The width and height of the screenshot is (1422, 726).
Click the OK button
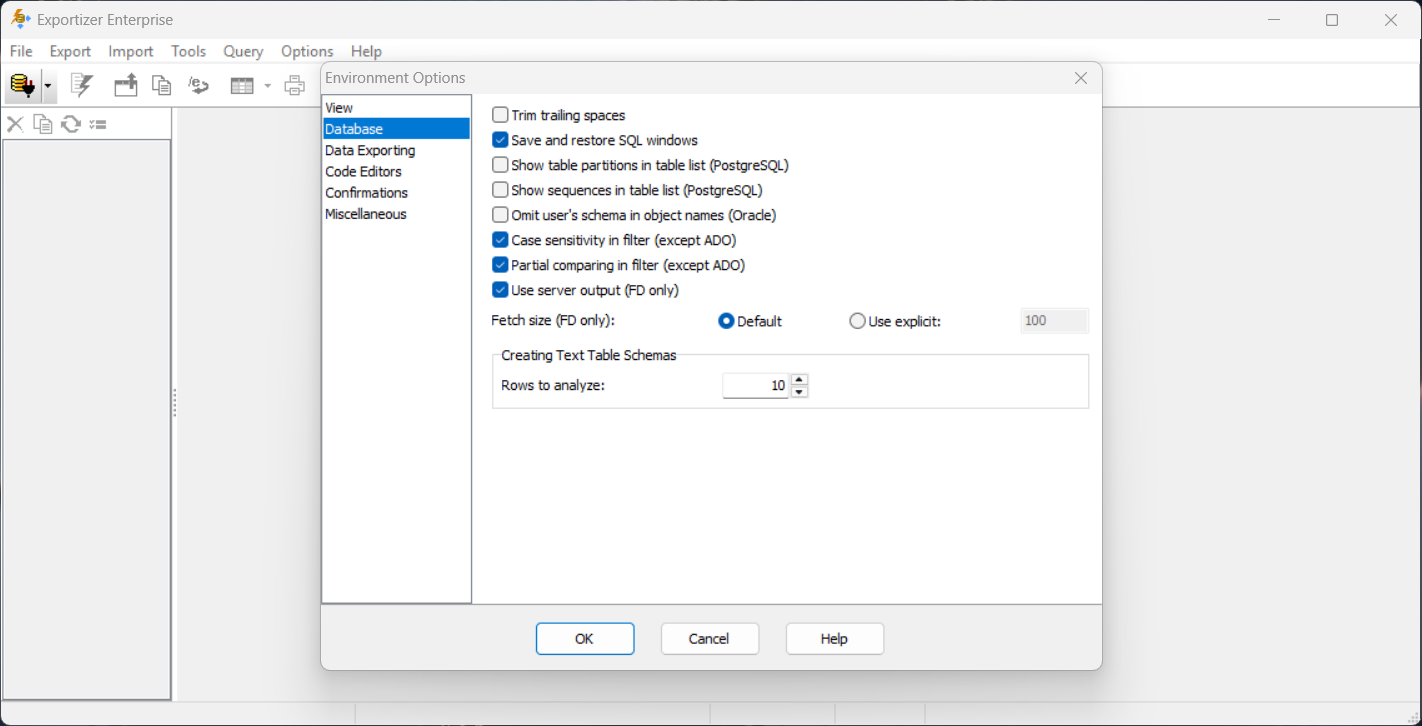585,639
